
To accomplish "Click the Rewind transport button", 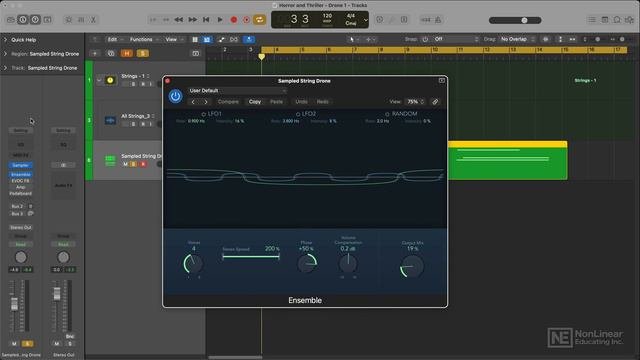I will [179, 20].
